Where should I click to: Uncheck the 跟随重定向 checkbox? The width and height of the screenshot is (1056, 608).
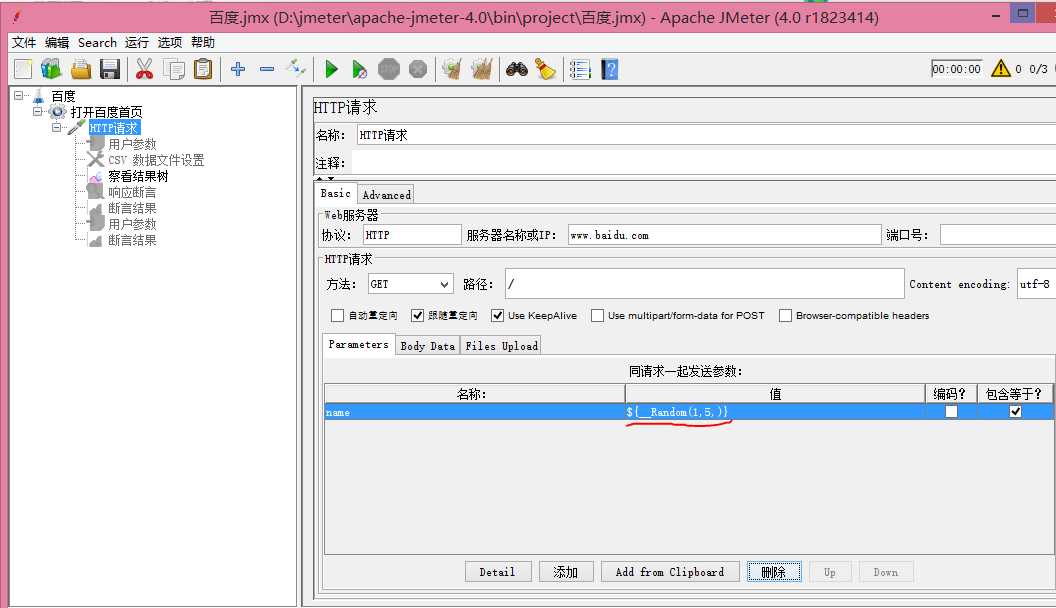(418, 315)
